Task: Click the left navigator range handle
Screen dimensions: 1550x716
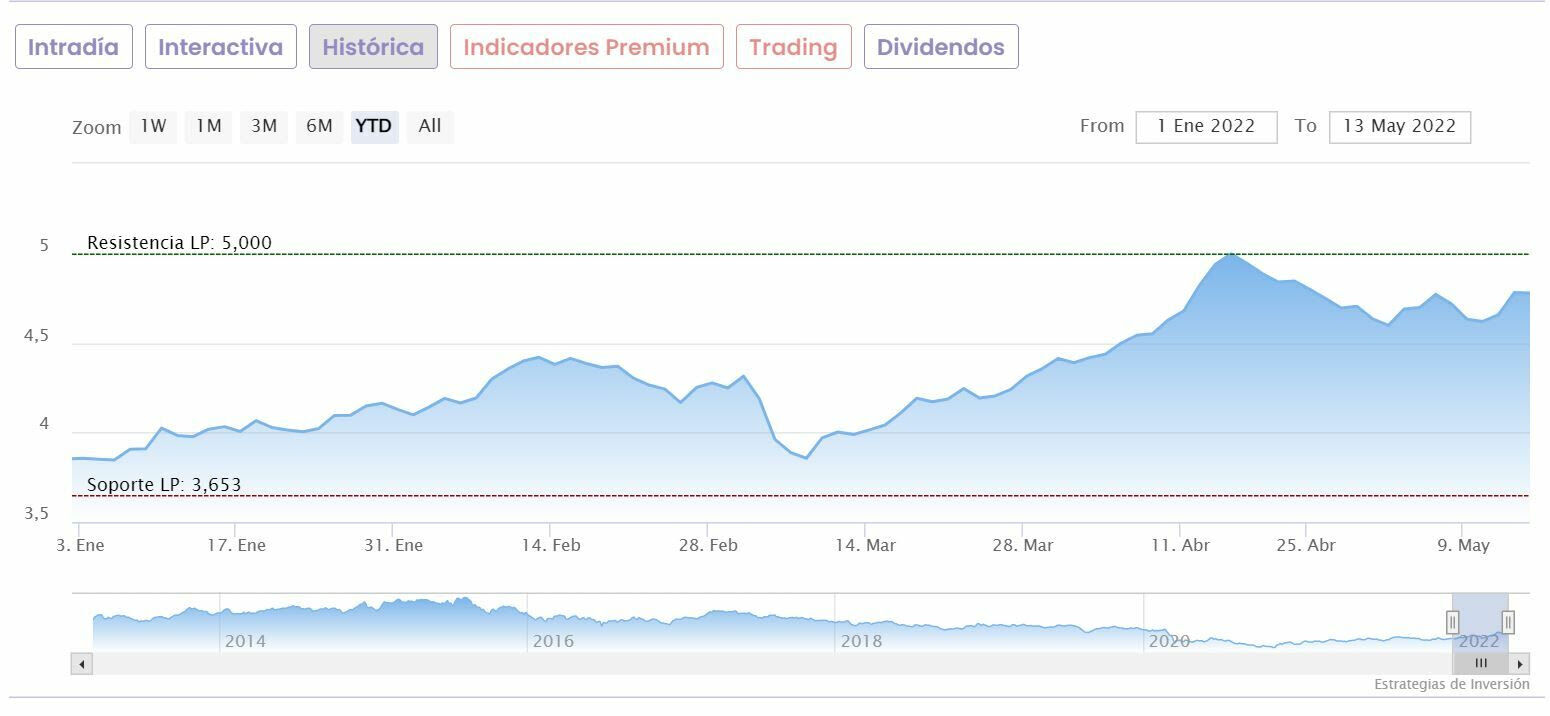Action: 1452,622
